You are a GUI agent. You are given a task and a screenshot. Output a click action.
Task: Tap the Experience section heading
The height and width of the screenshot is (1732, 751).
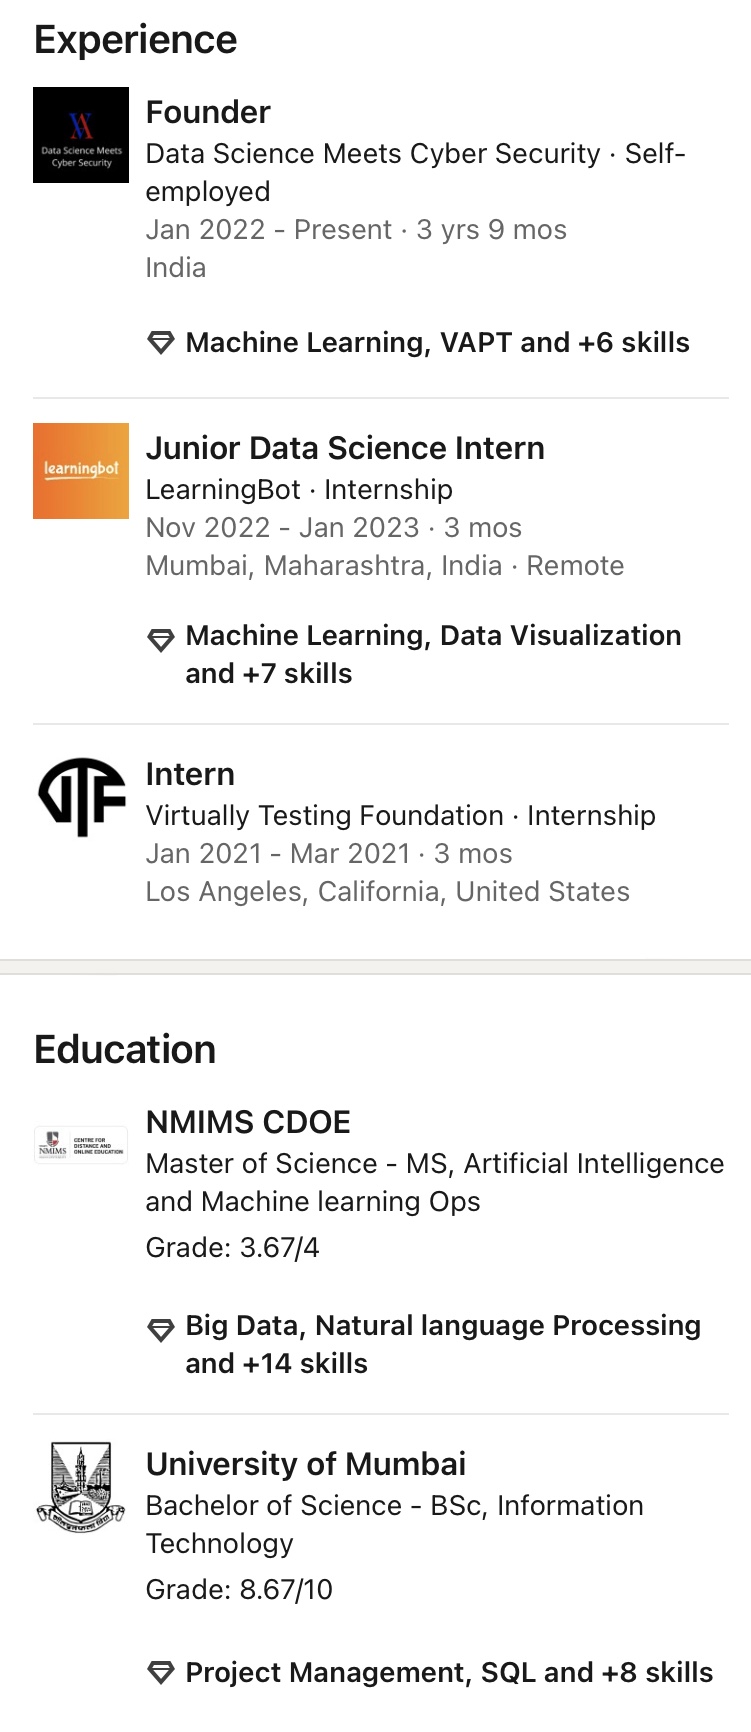[x=136, y=40]
